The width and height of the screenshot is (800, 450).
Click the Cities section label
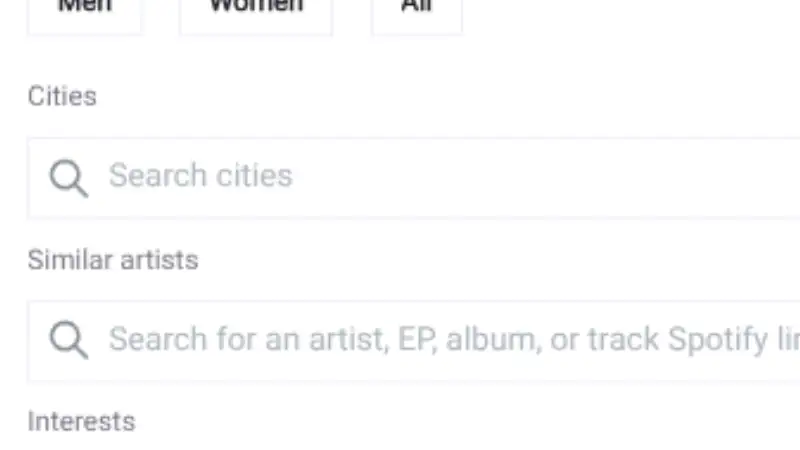tap(62, 97)
